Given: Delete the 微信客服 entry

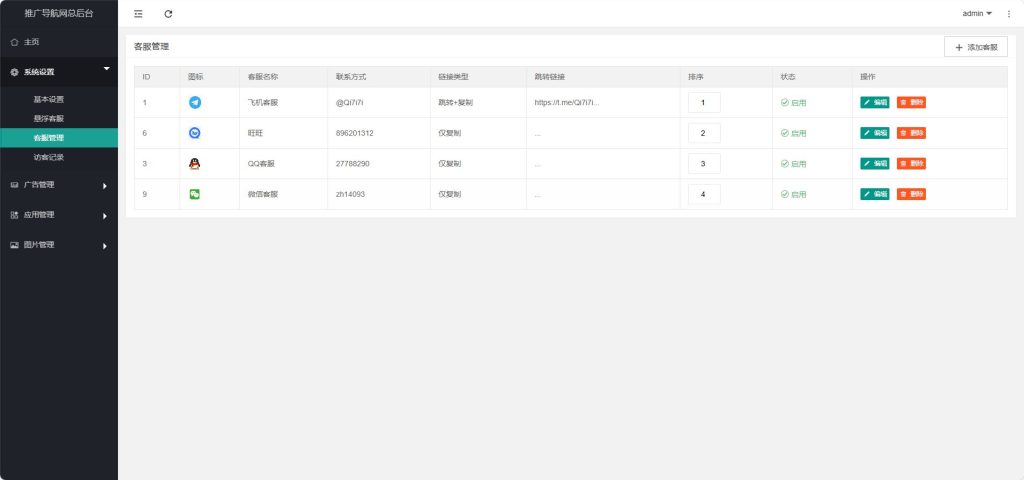Looking at the screenshot, I should 911,194.
